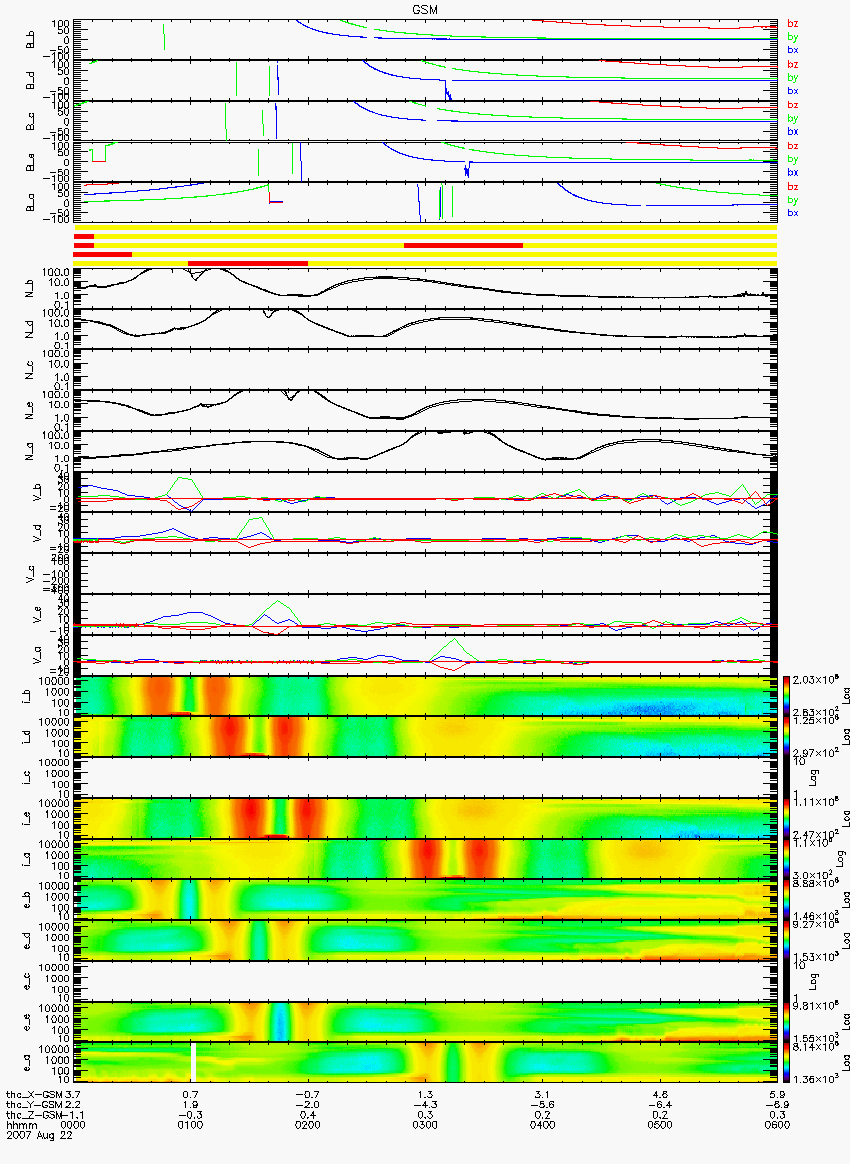Viewport: 850px width, 1164px height.
Task: Click the empty V_c velocity panel
Action: click(x=425, y=572)
